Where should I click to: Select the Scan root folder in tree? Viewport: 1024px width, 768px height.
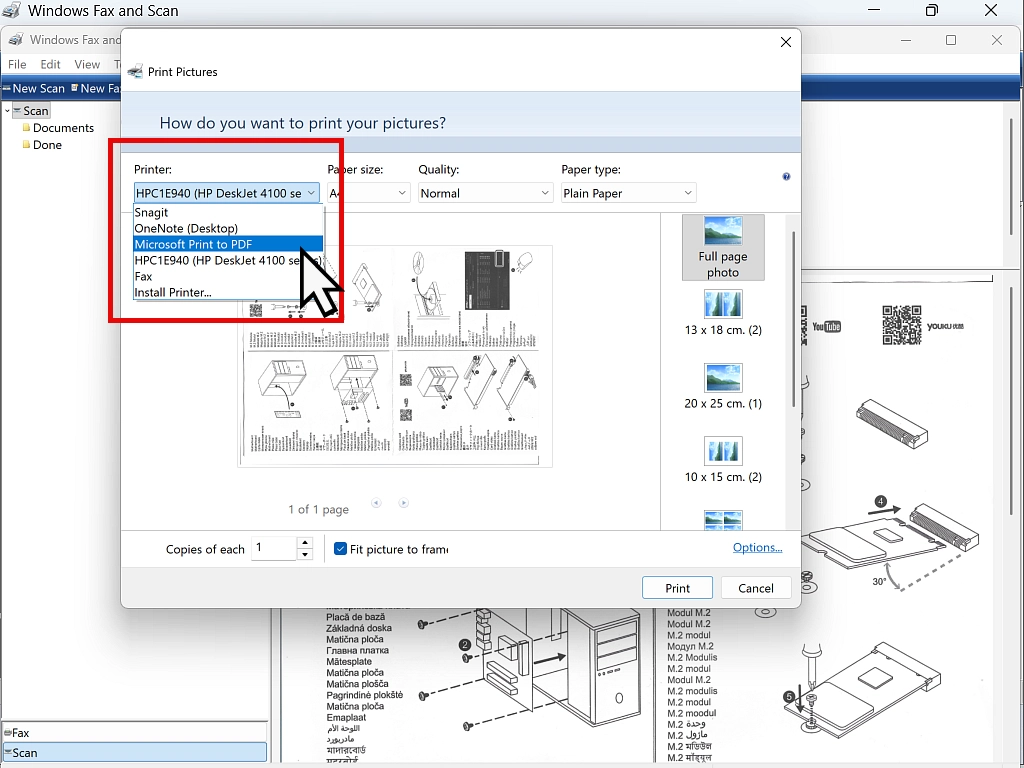30,111
